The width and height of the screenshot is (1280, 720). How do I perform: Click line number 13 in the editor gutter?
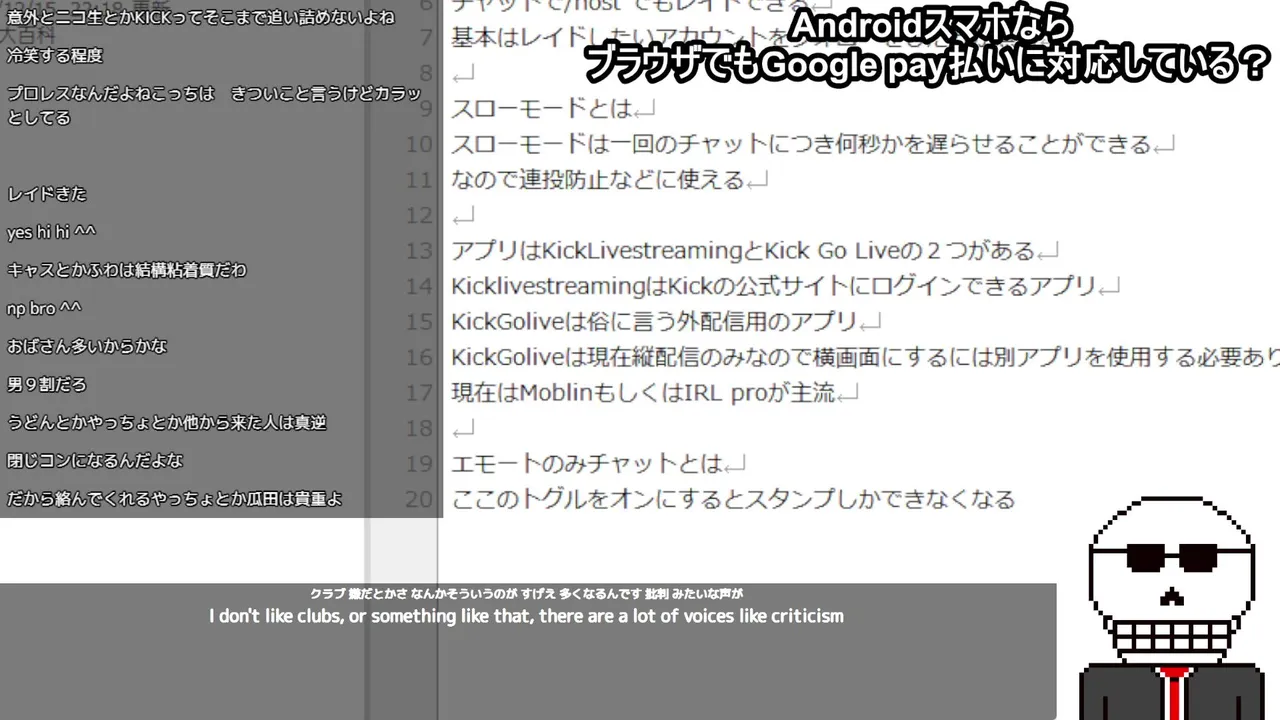coord(419,251)
